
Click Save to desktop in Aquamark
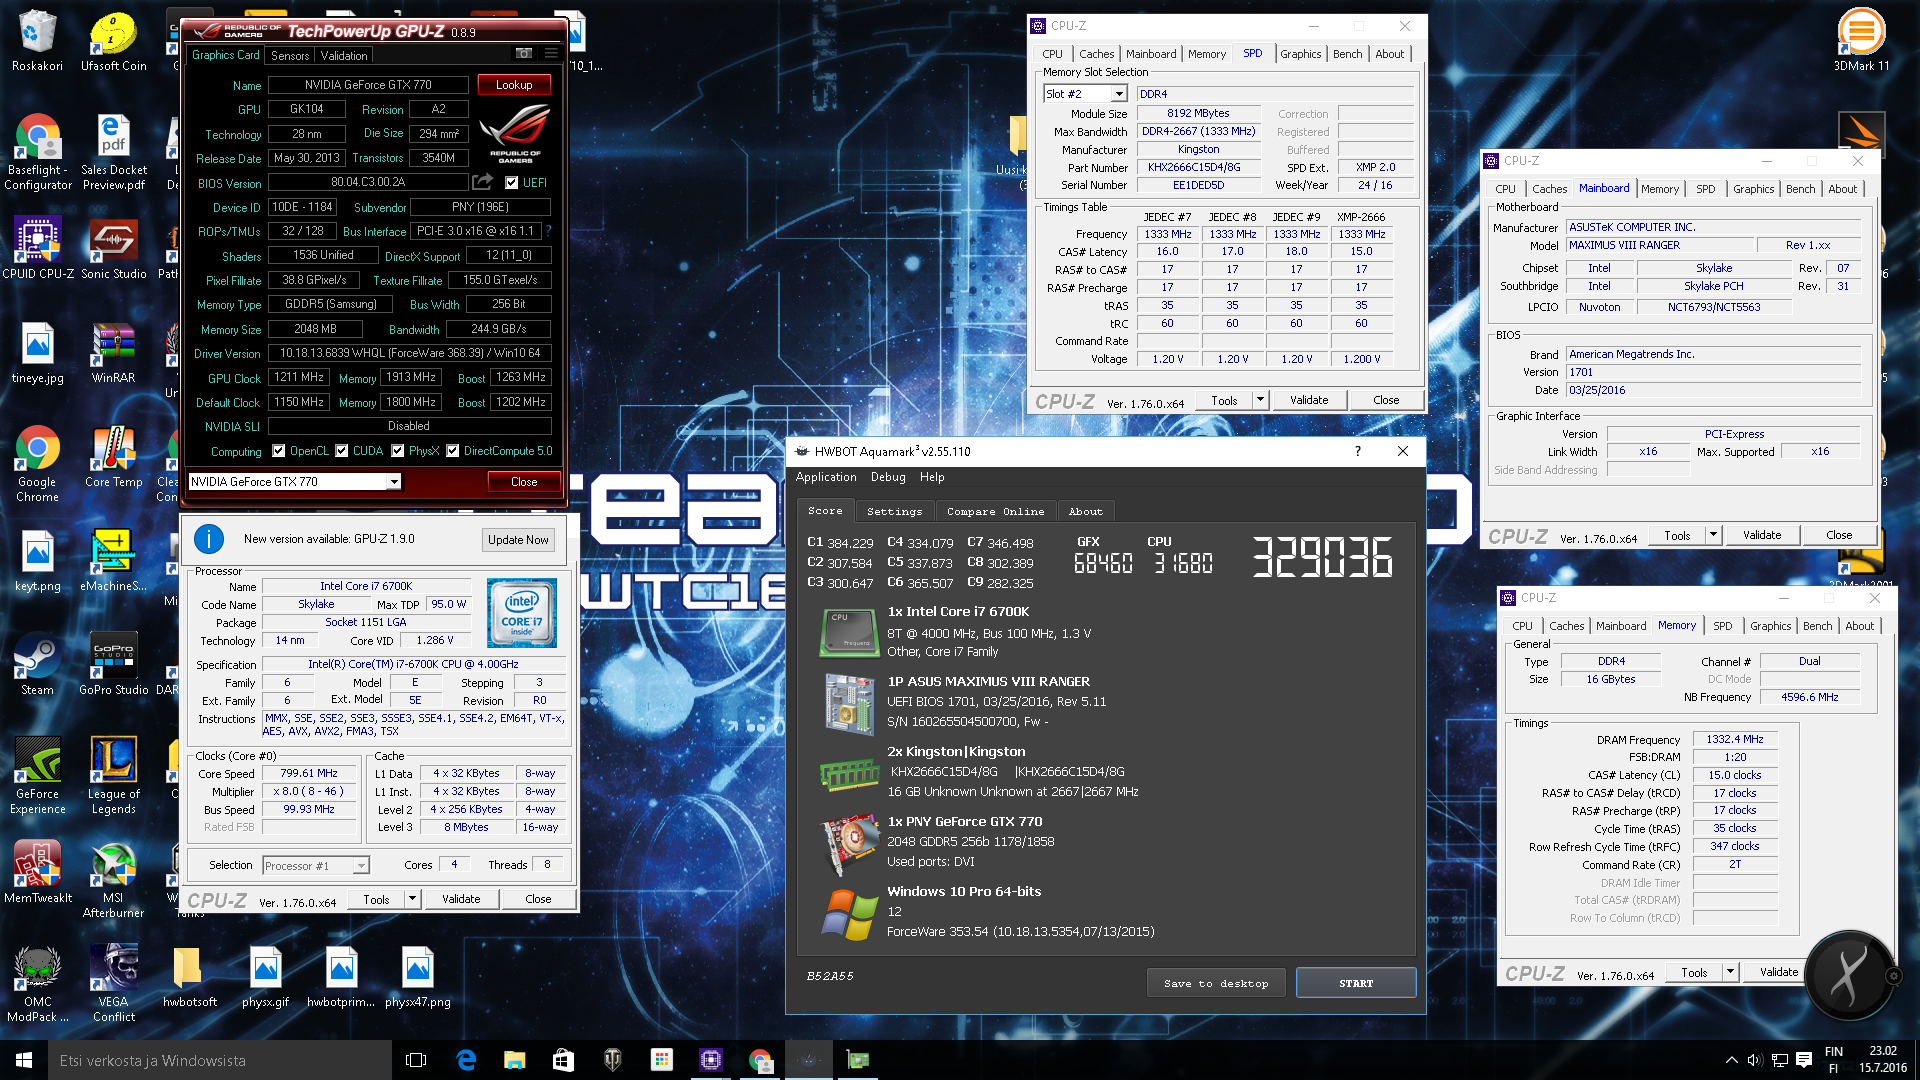coord(1216,983)
